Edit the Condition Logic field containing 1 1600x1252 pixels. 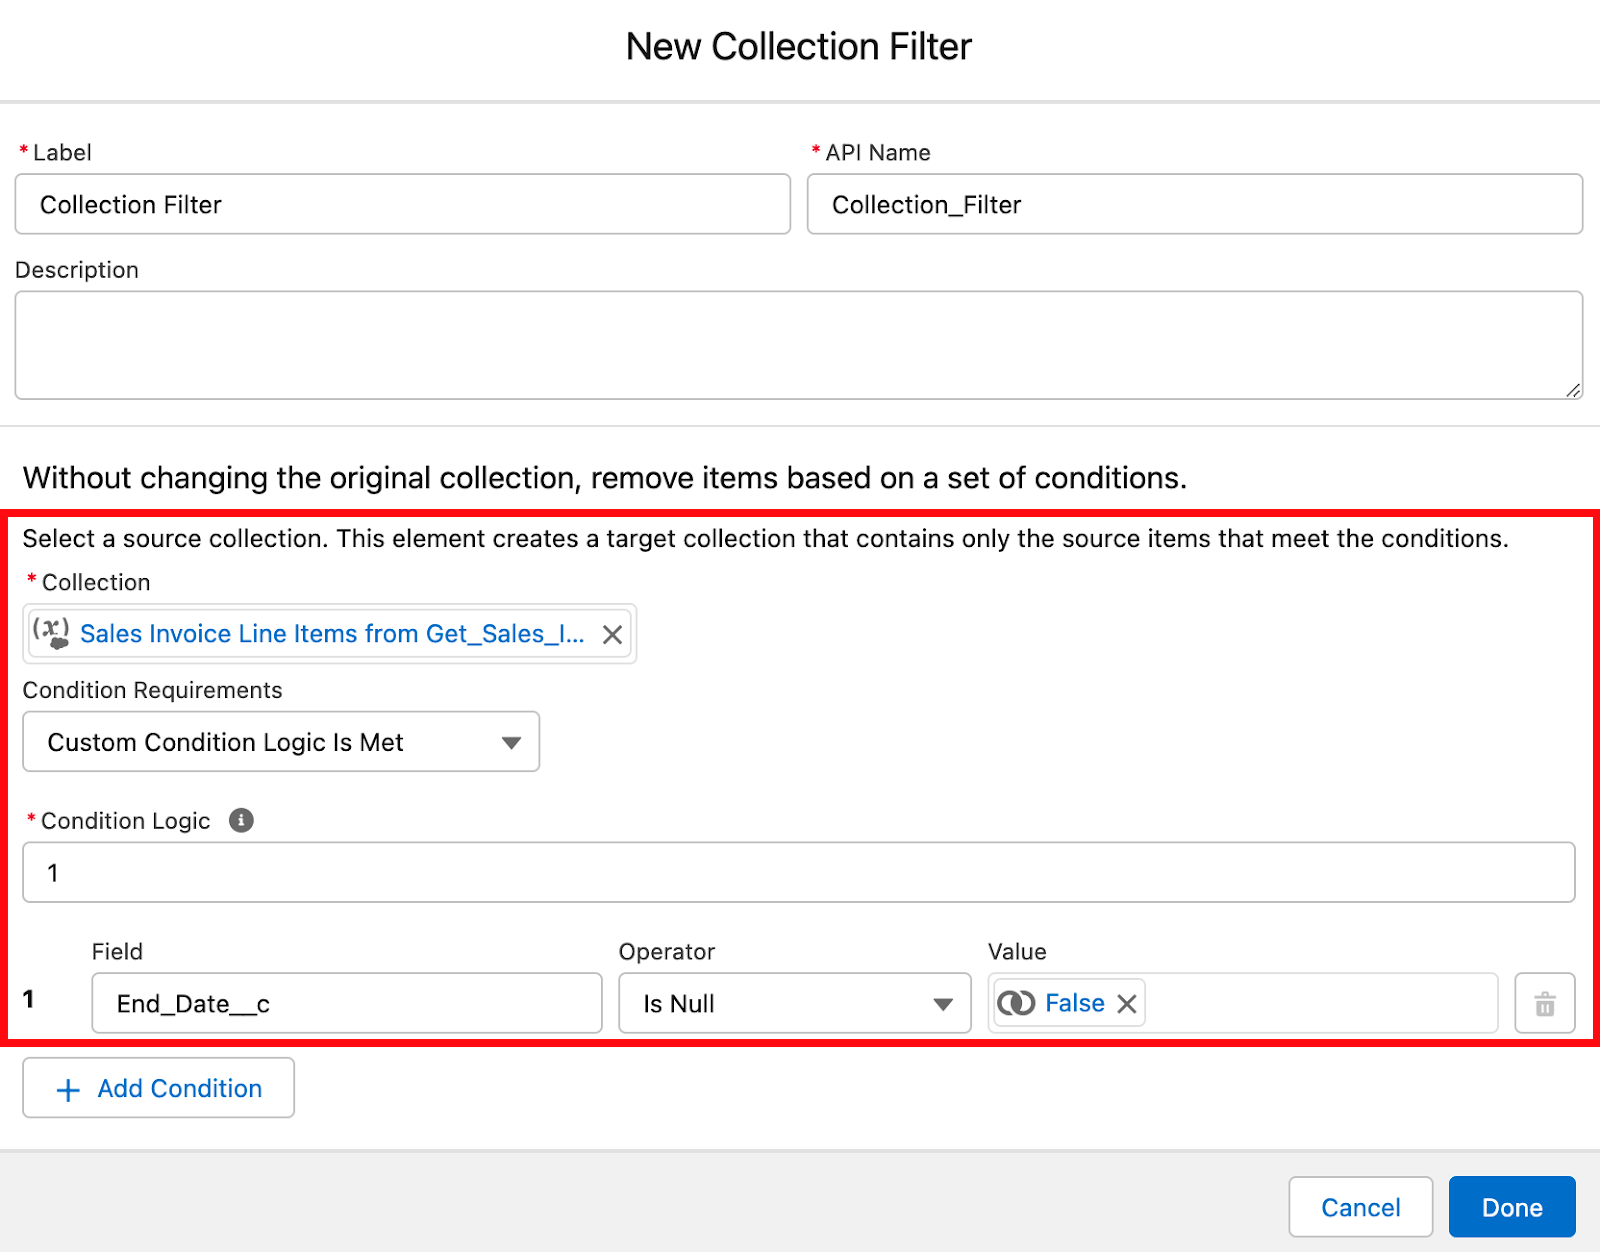[798, 871]
